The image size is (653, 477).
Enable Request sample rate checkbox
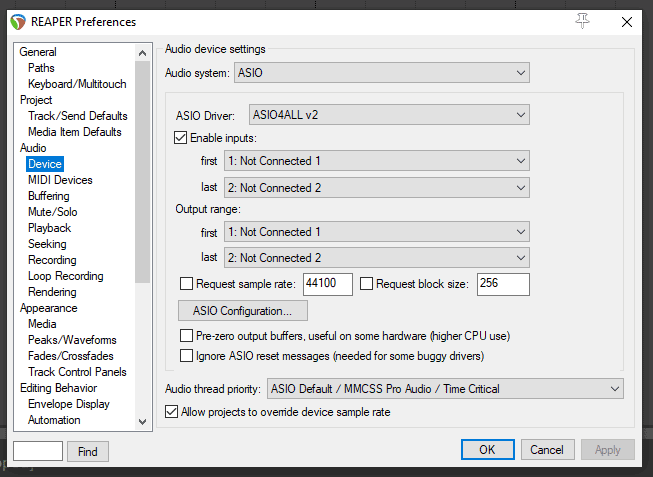(x=186, y=284)
